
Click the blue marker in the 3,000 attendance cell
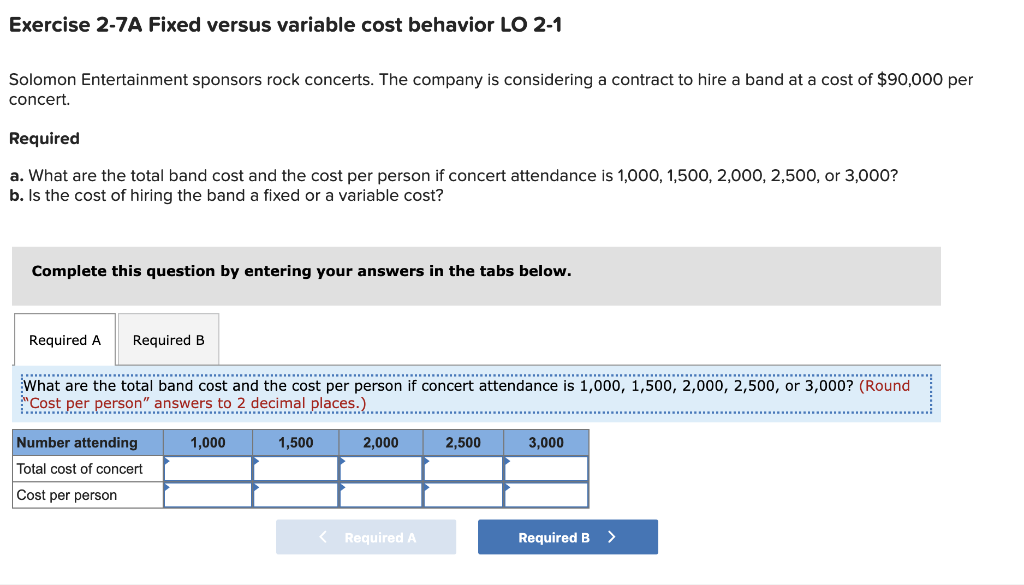[508, 461]
